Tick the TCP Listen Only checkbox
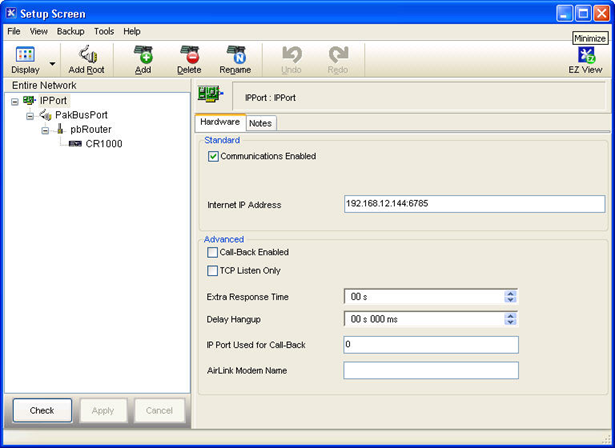 213,271
